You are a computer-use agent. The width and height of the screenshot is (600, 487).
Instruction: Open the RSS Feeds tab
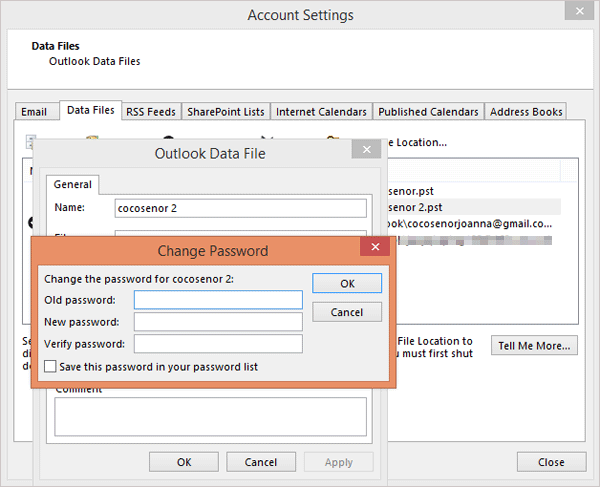(151, 112)
